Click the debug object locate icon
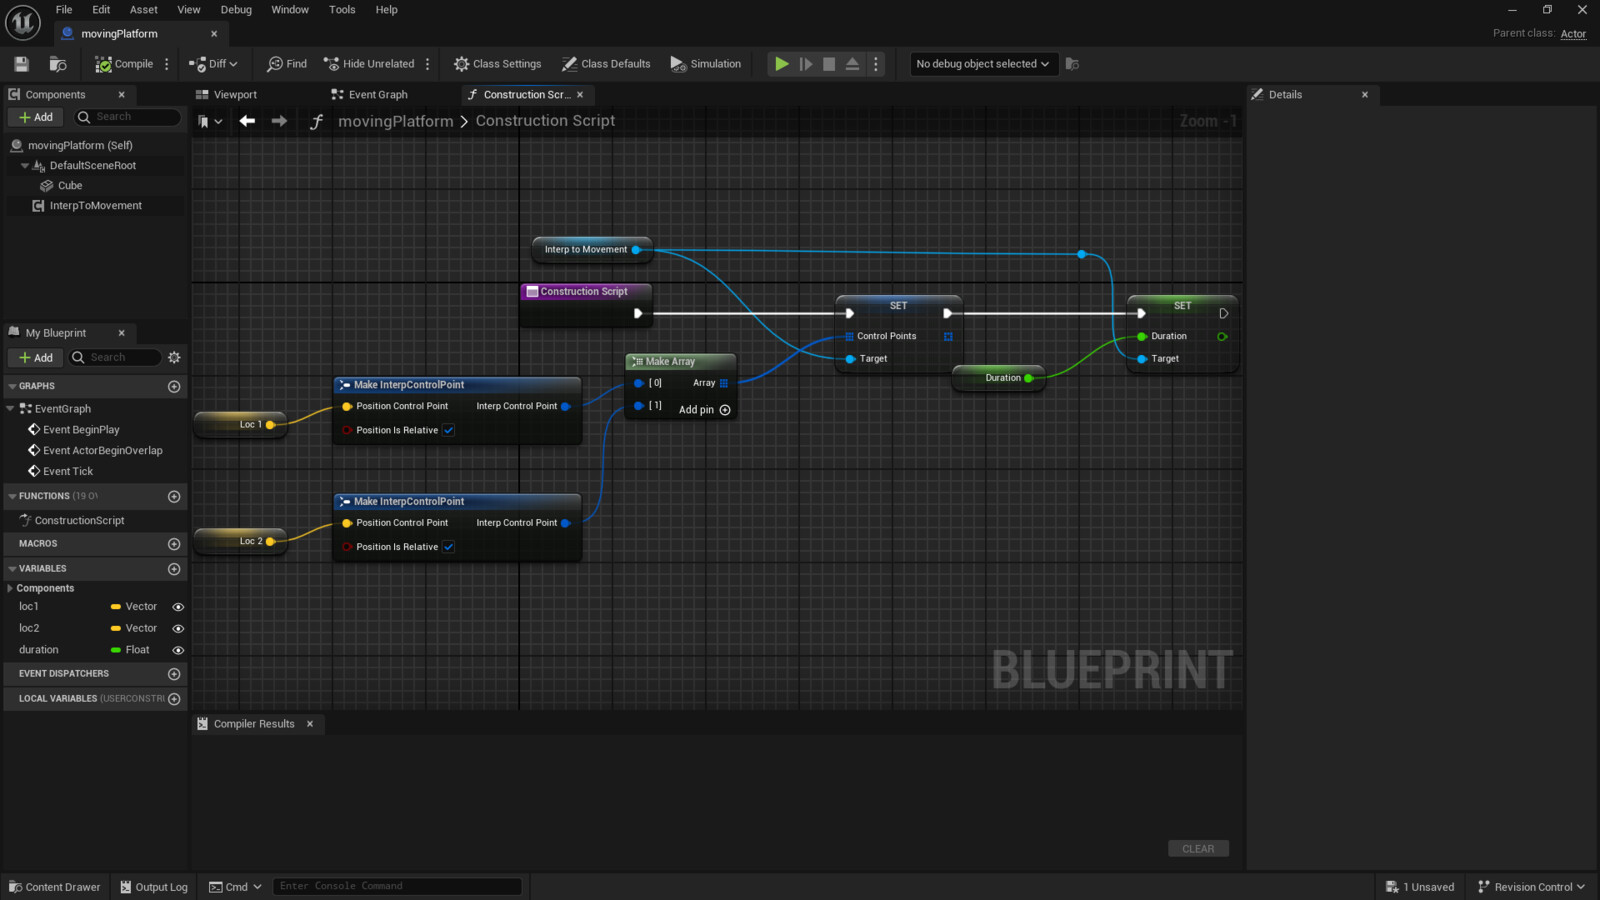The image size is (1600, 900). point(1072,64)
